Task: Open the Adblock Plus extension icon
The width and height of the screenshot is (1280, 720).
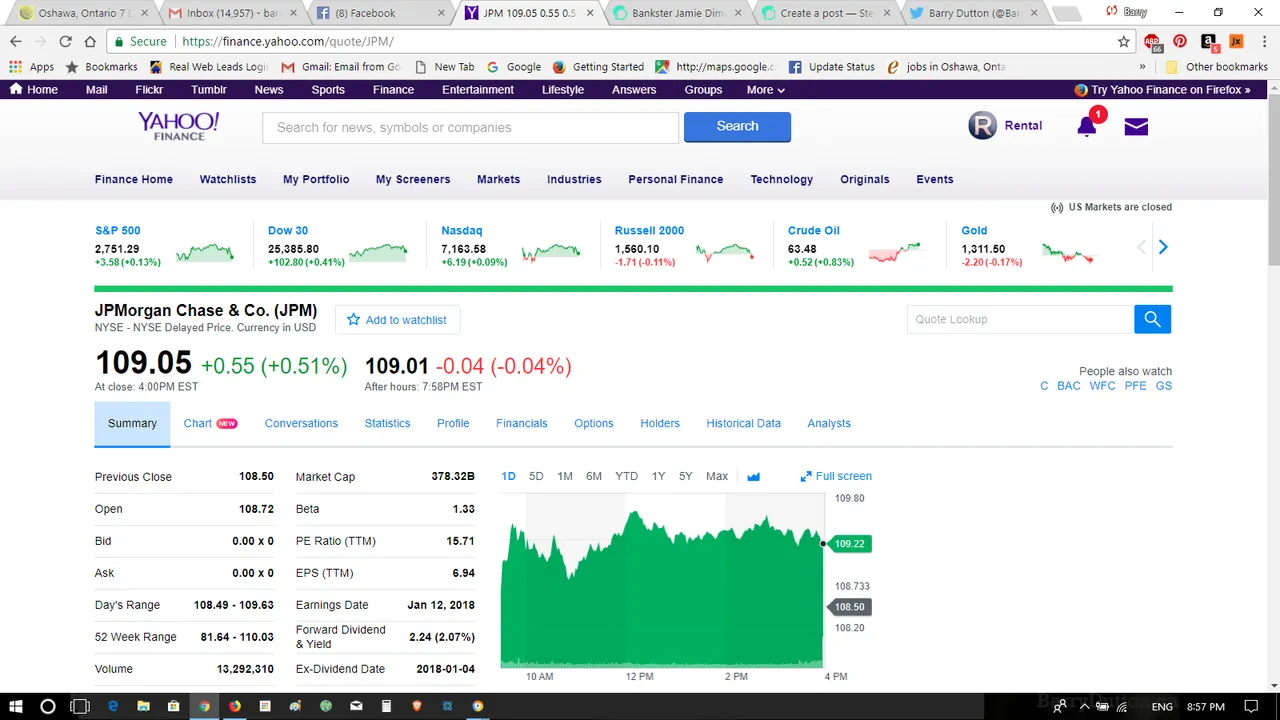Action: click(x=1154, y=42)
